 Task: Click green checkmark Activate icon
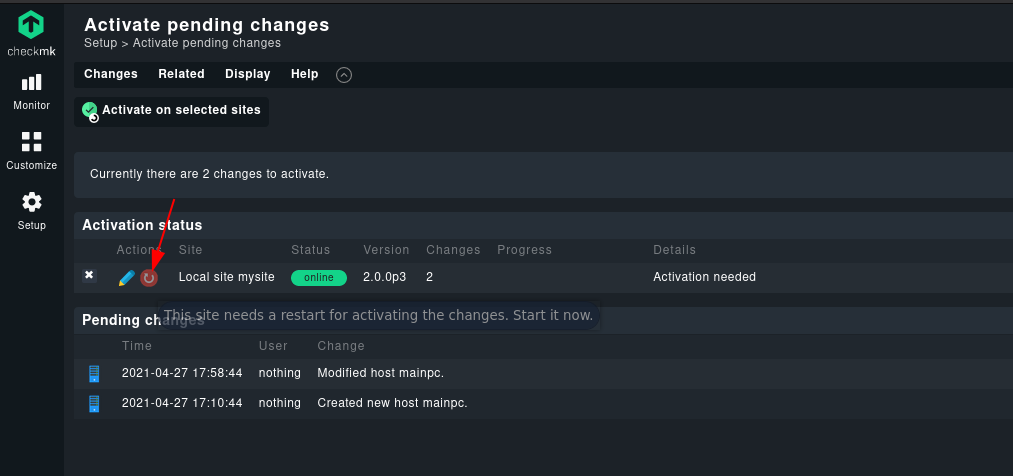[90, 111]
